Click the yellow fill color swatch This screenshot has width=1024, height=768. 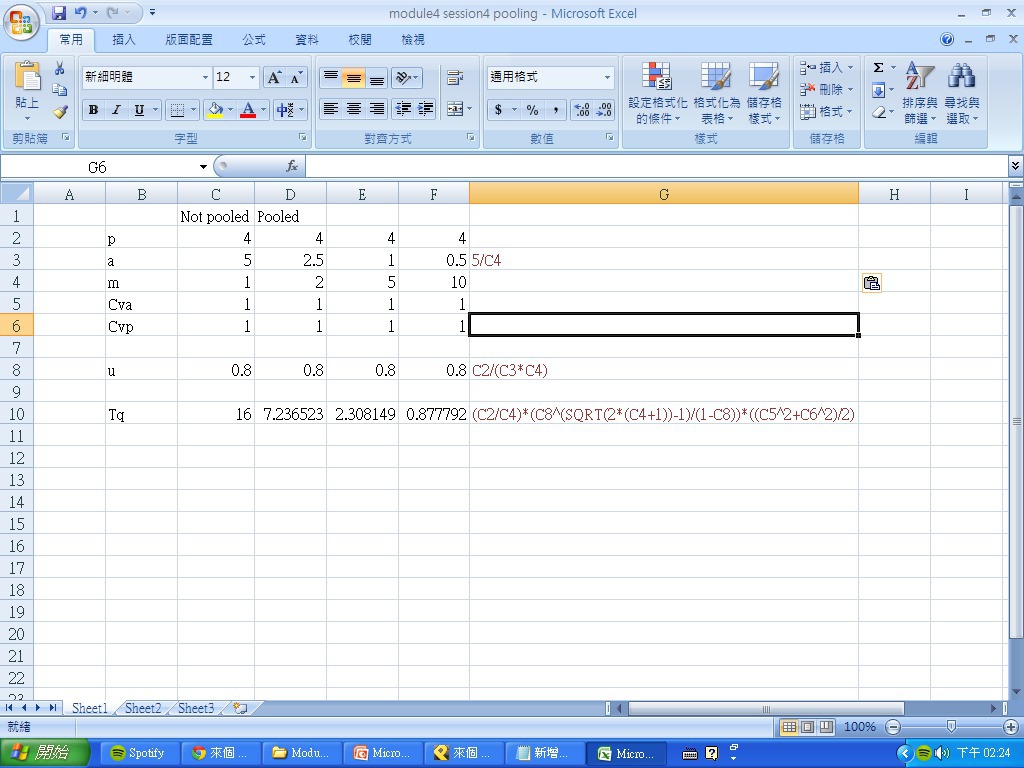[x=215, y=110]
